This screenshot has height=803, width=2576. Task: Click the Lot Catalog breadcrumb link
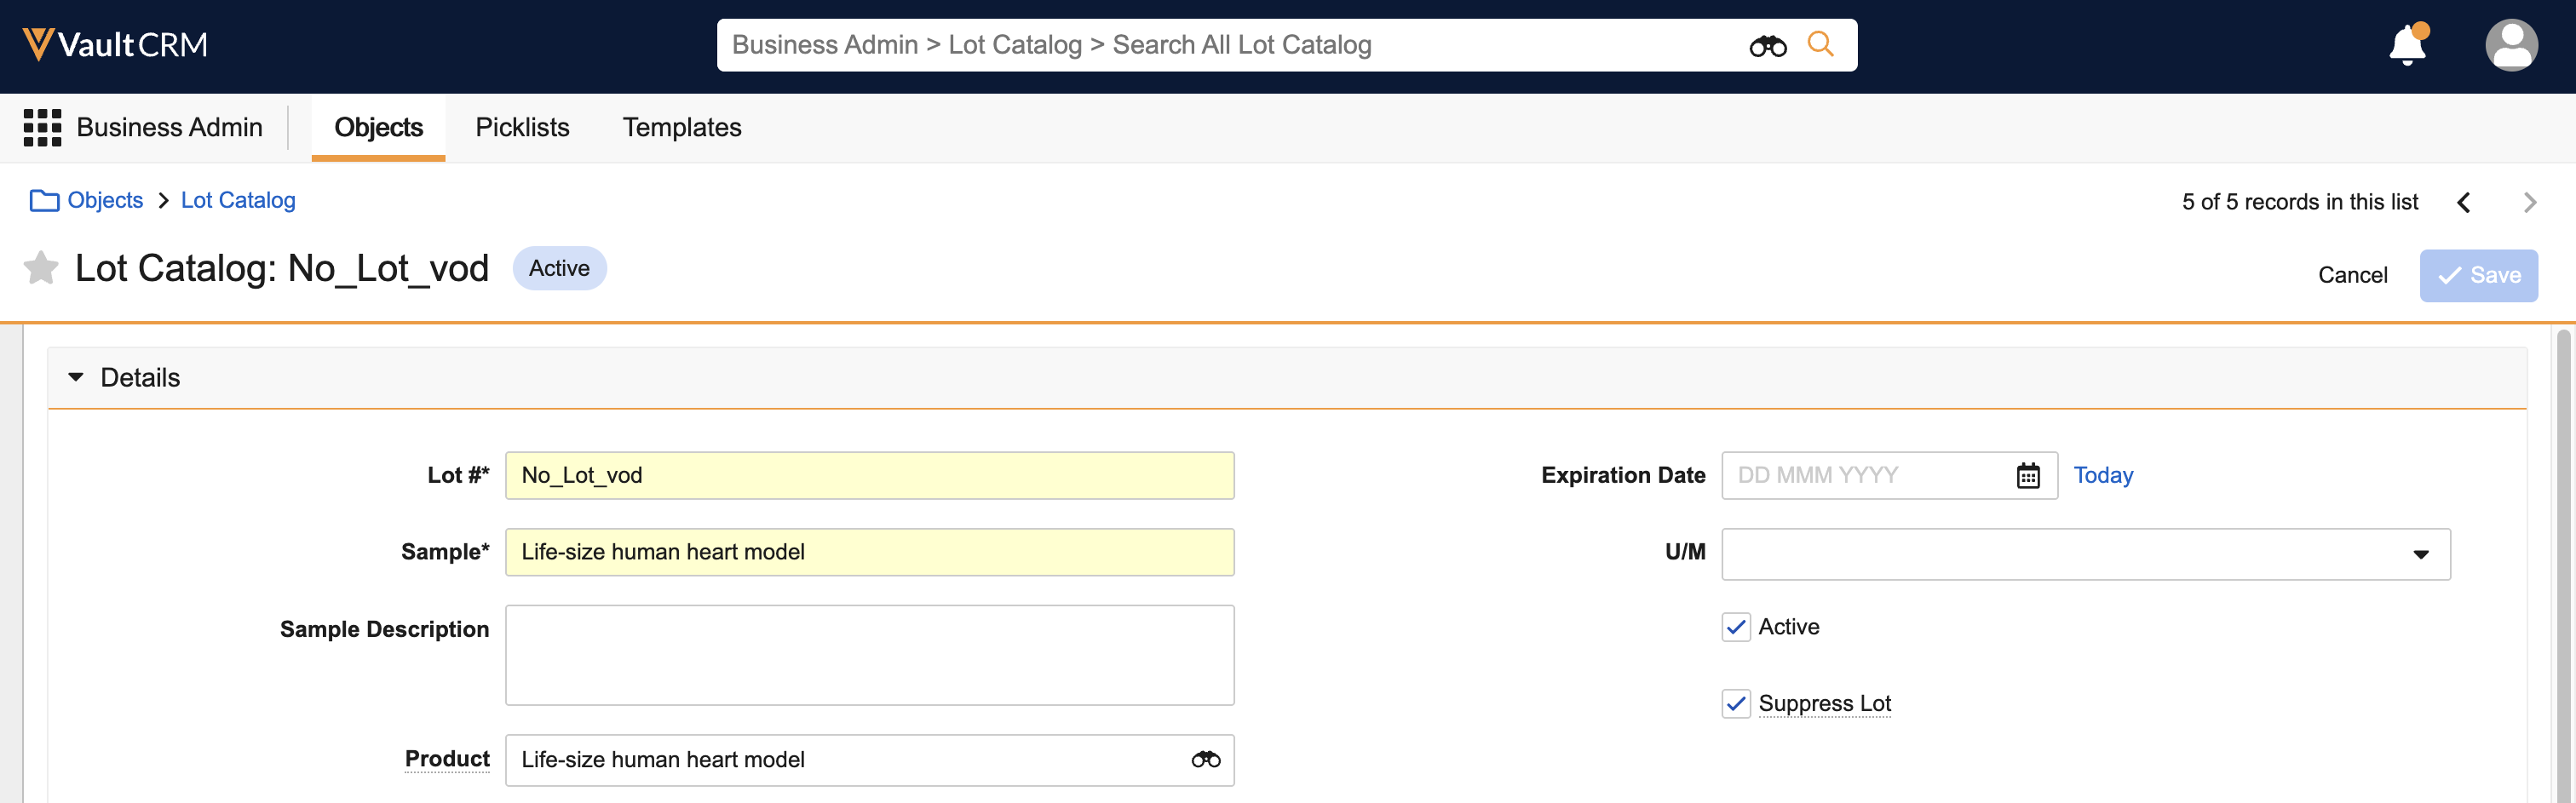pyautogui.click(x=238, y=201)
